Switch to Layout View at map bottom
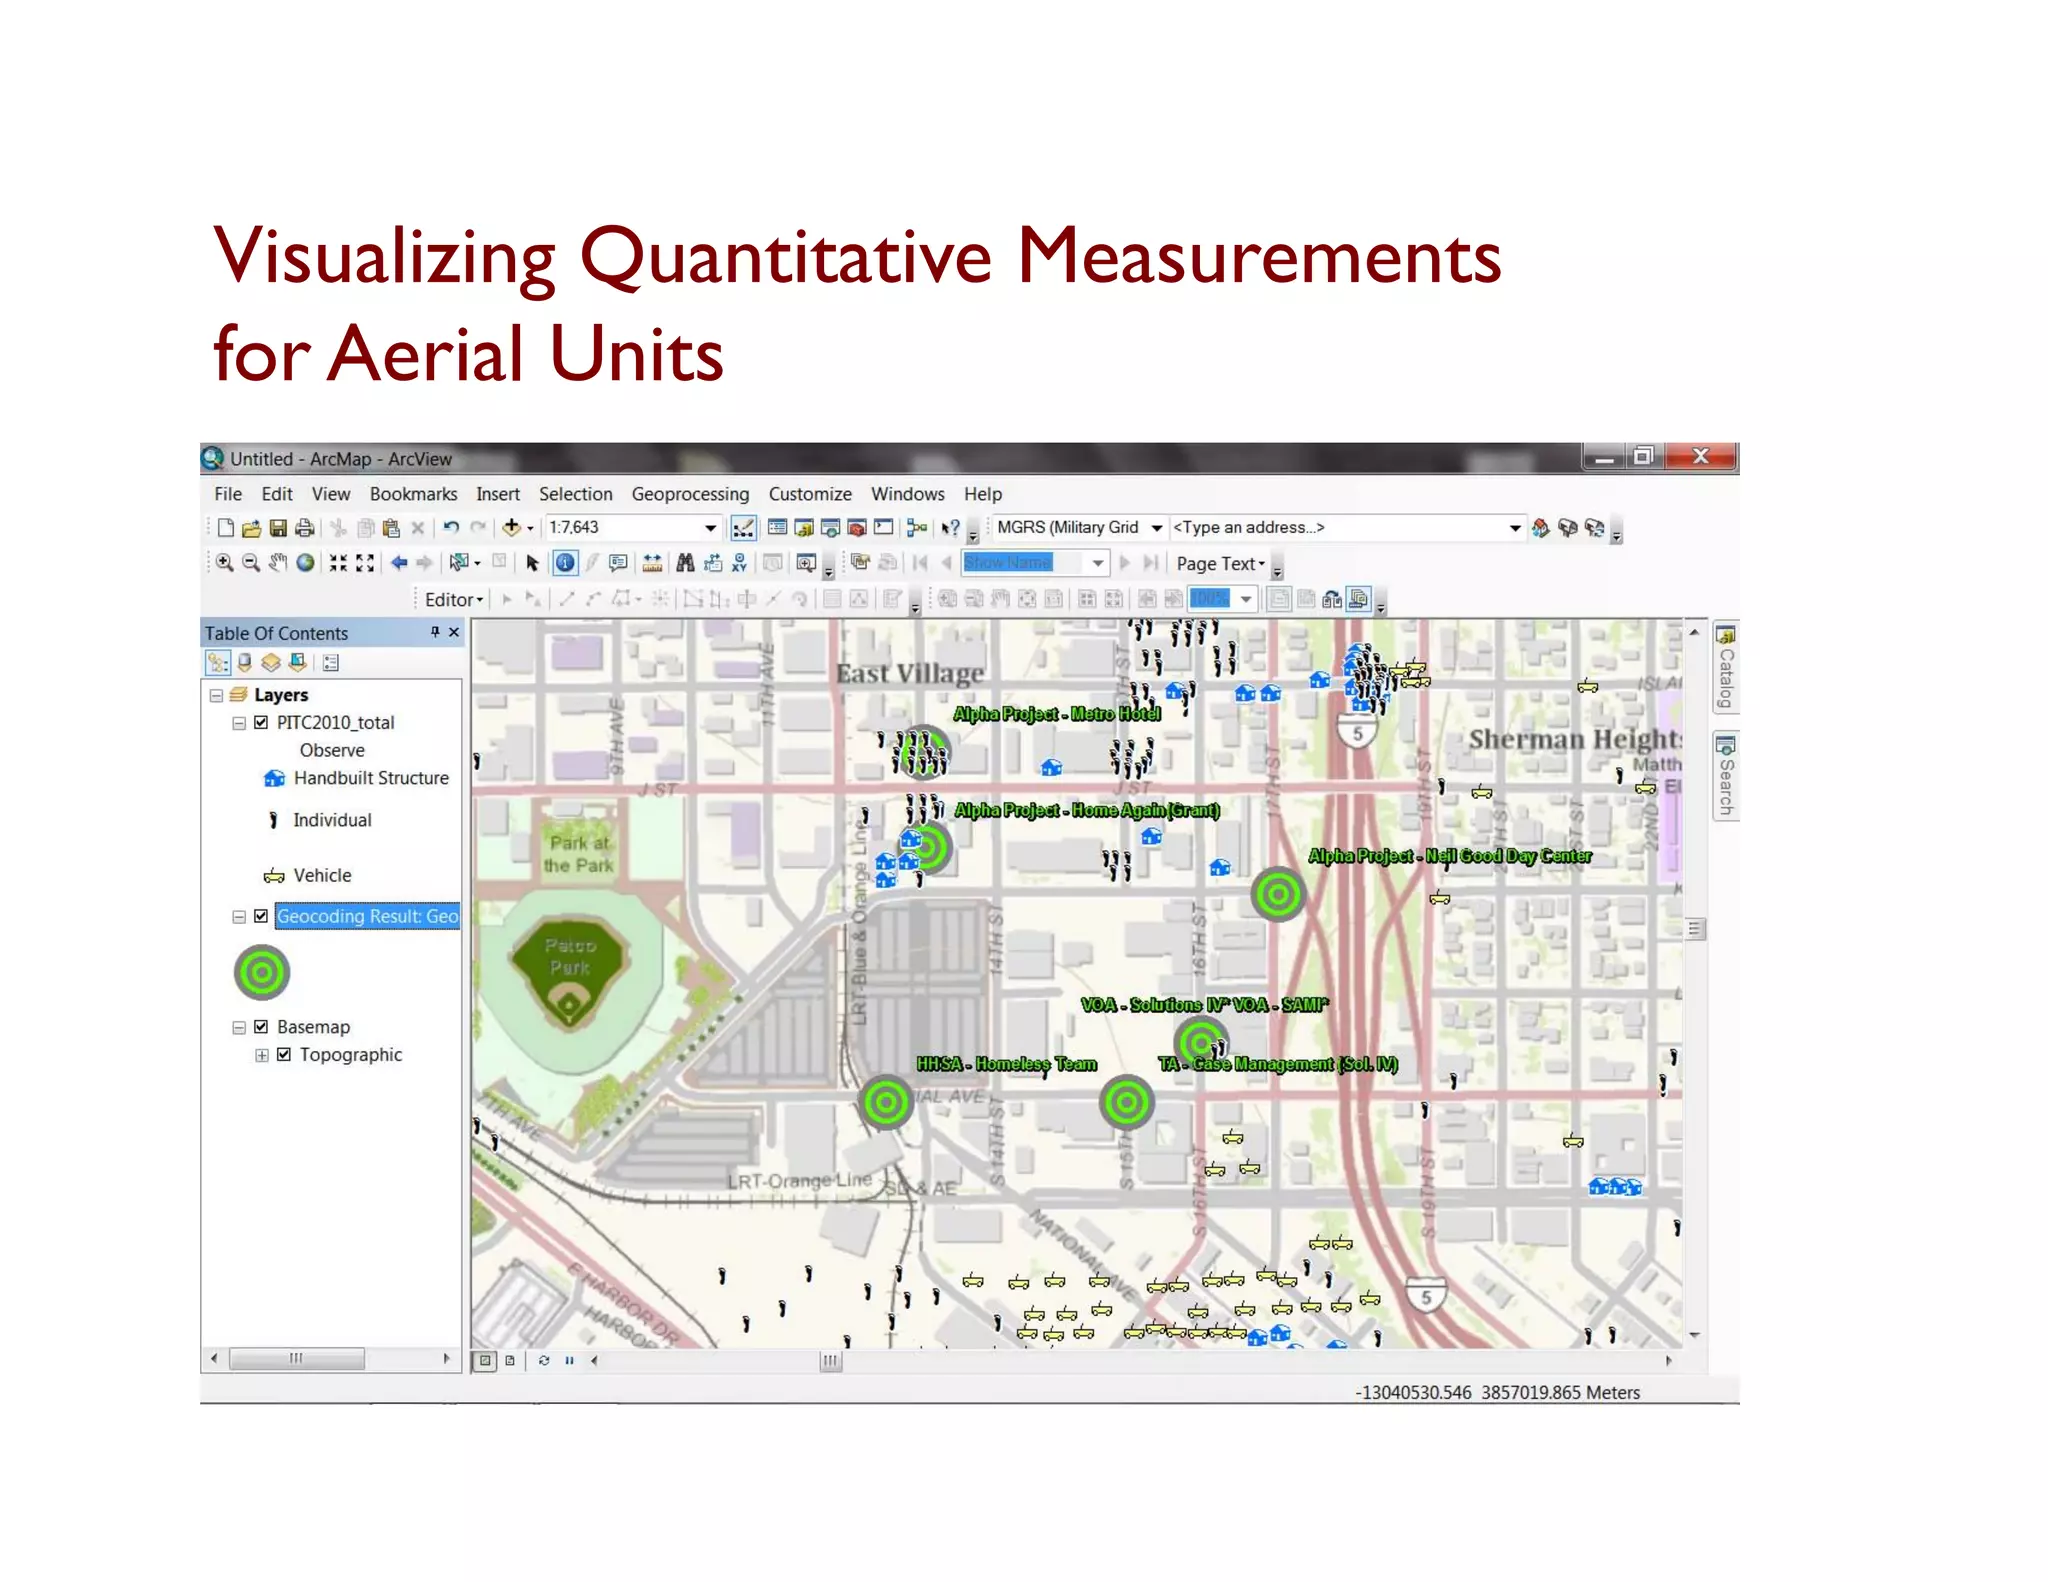2048x1582 pixels. click(510, 1361)
